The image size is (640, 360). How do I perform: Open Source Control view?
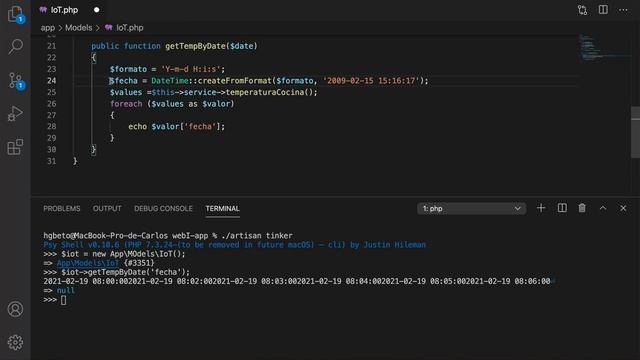click(16, 80)
